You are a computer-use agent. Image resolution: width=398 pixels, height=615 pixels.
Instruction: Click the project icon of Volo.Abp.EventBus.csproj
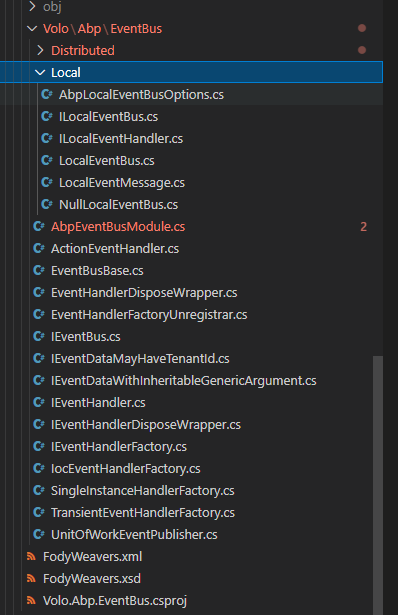[x=31, y=600]
